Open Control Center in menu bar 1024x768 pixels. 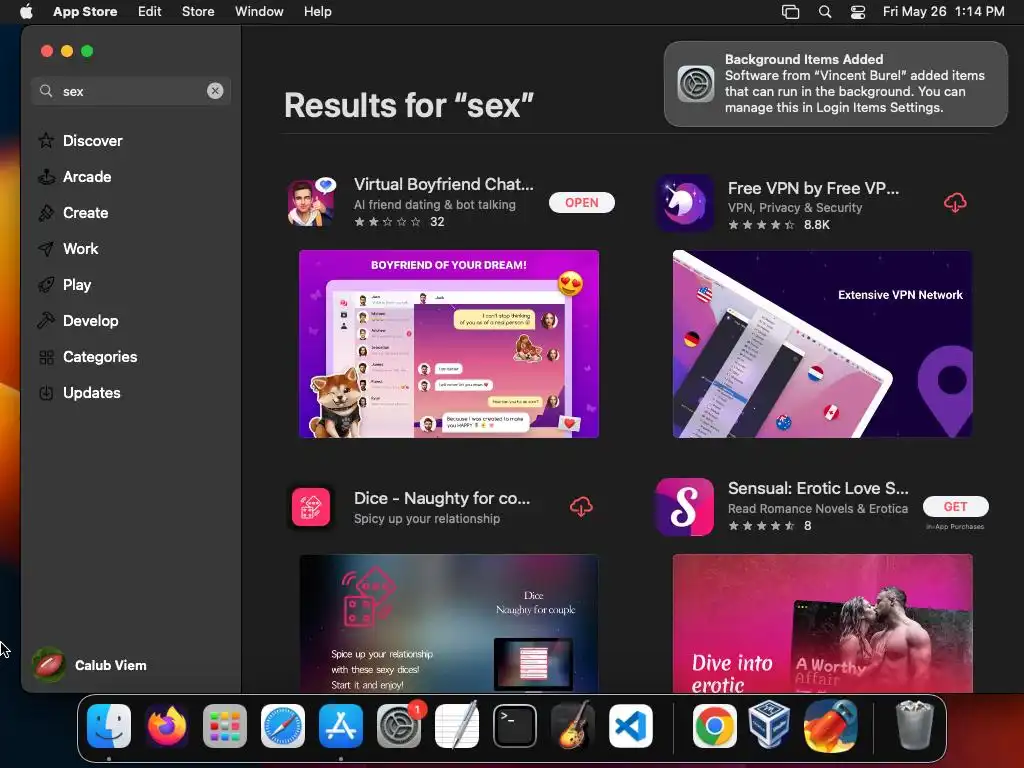[x=857, y=12]
